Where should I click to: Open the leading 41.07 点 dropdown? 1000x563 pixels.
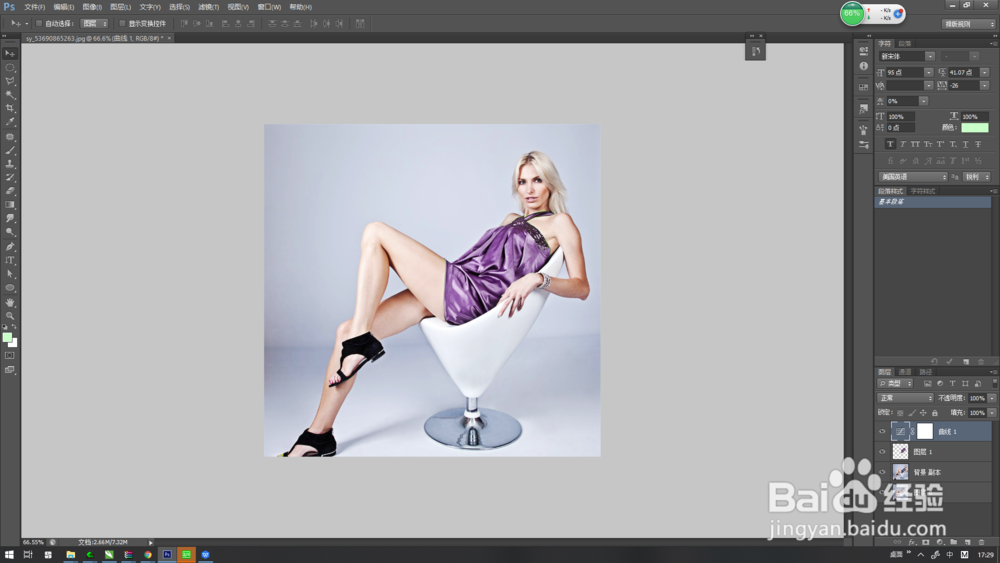985,73
